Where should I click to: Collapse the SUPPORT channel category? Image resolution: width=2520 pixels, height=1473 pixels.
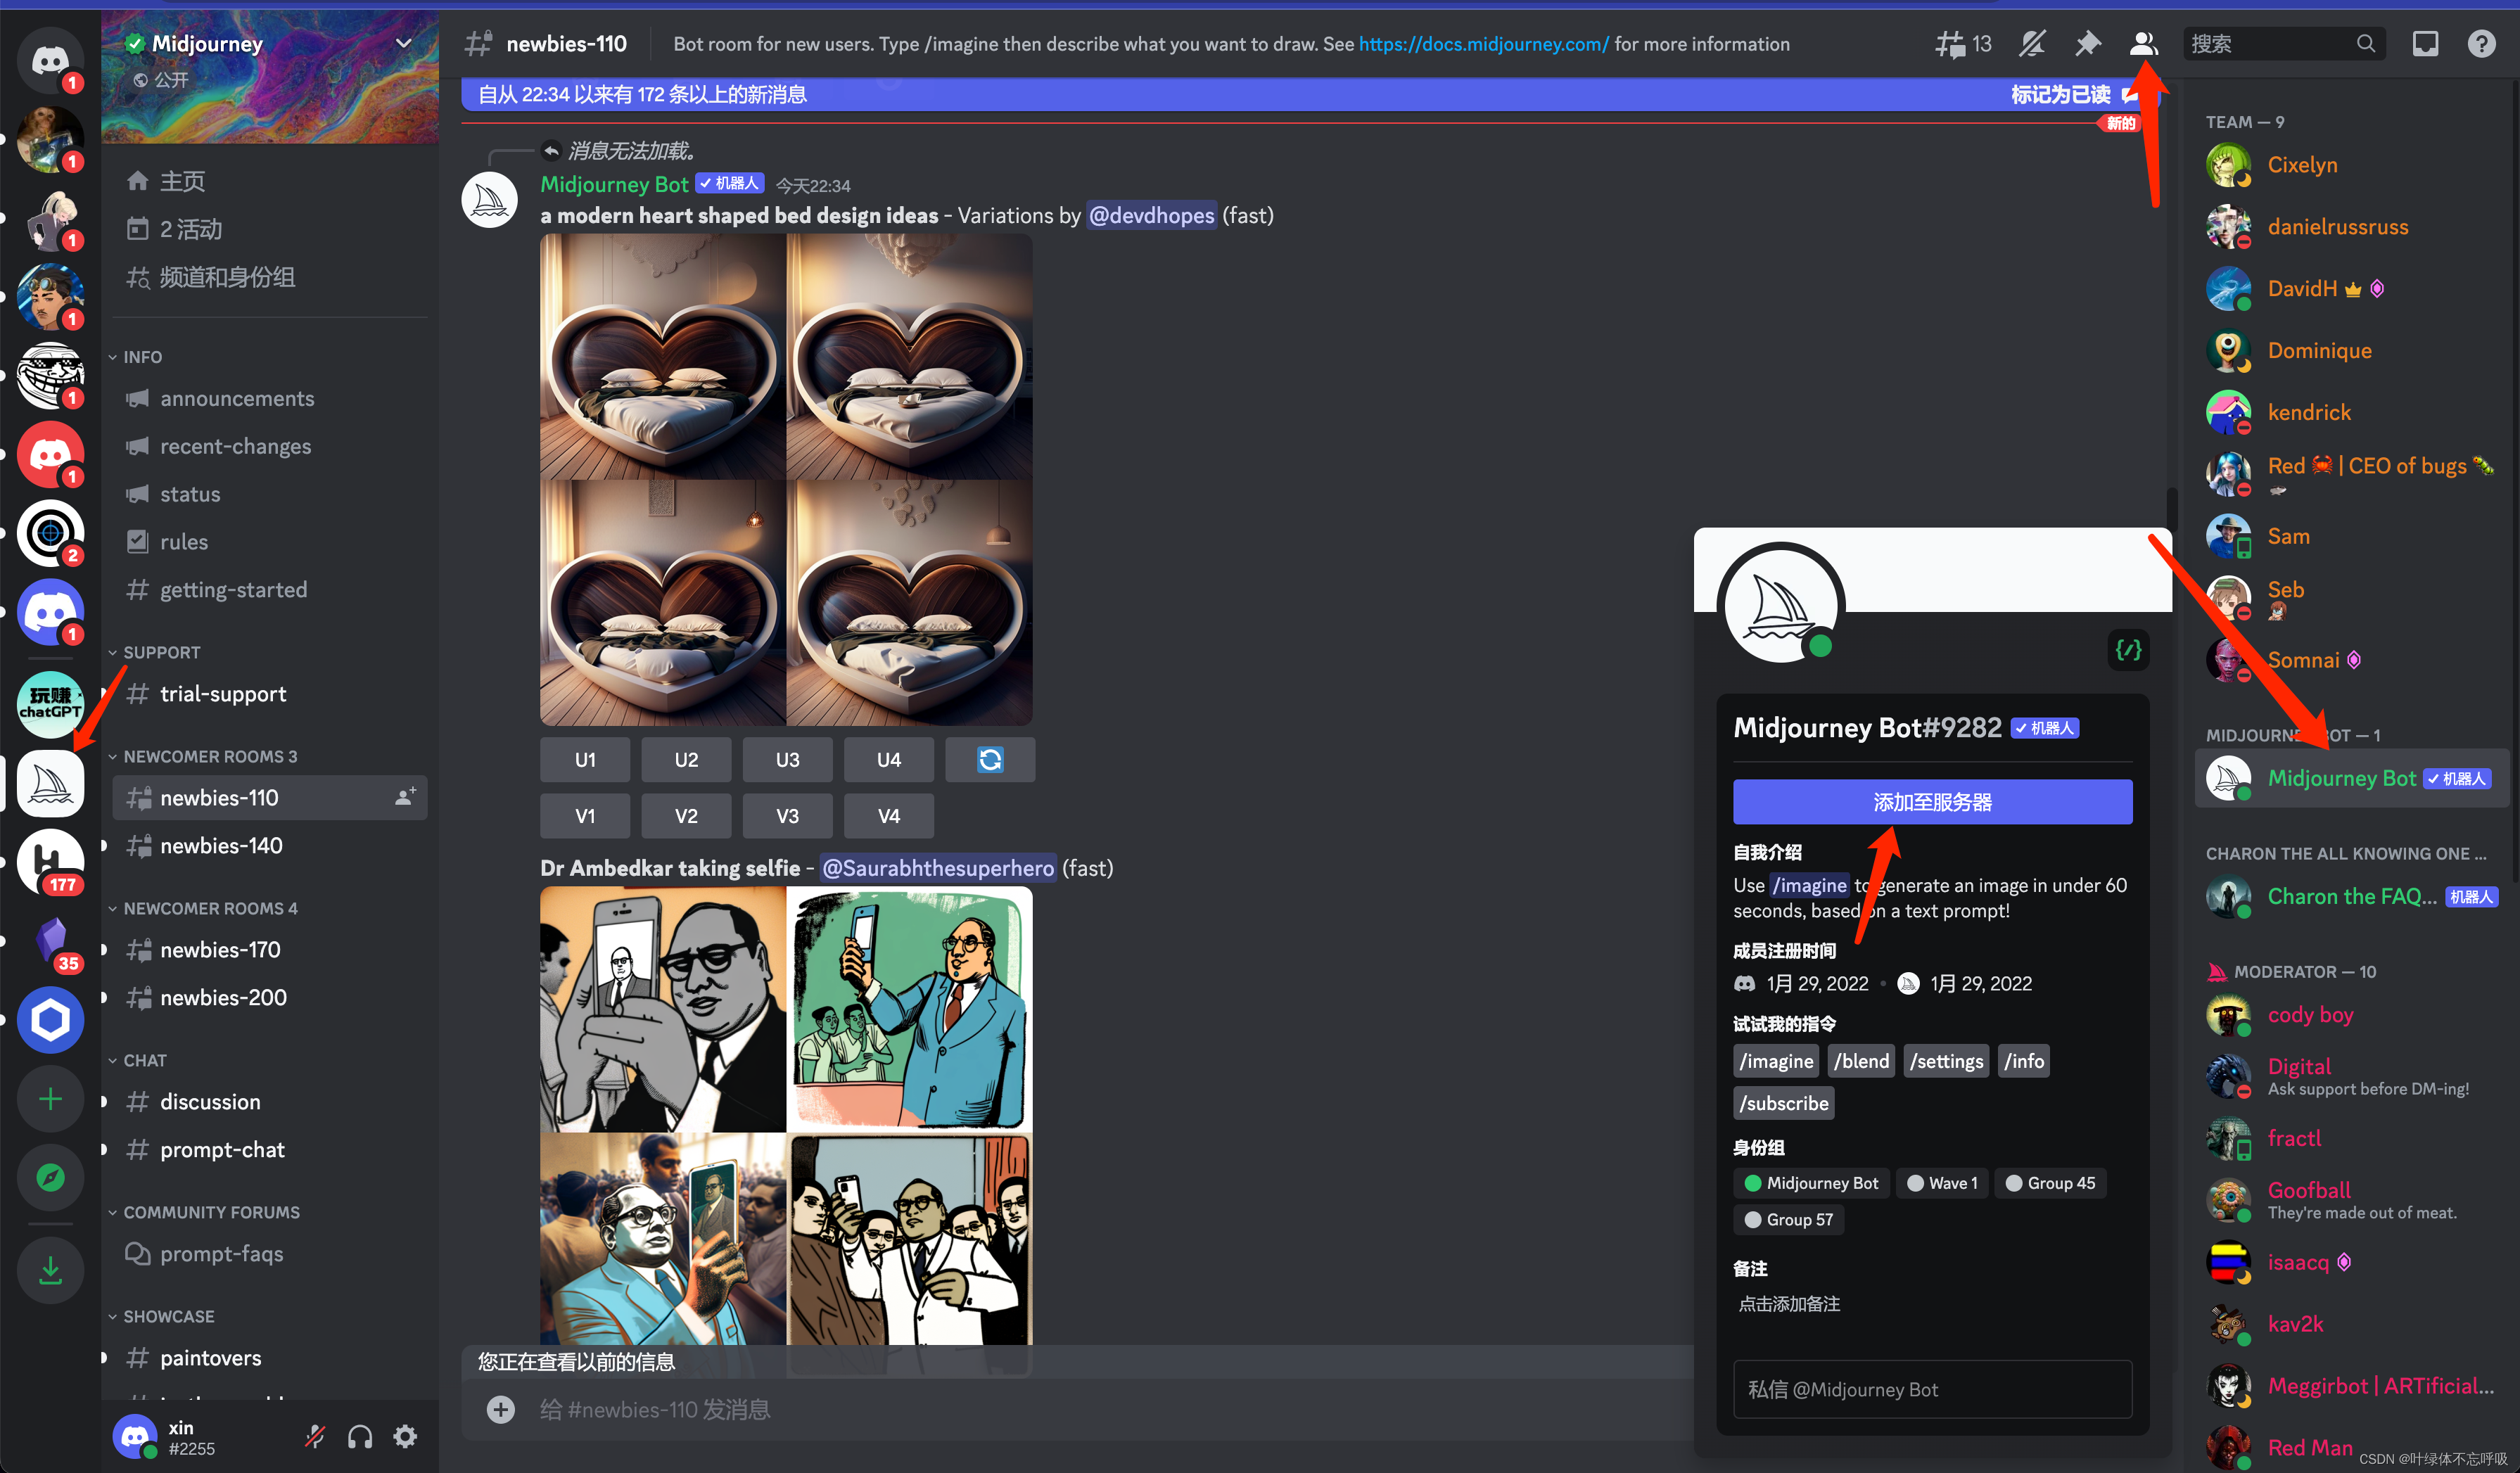click(x=161, y=652)
